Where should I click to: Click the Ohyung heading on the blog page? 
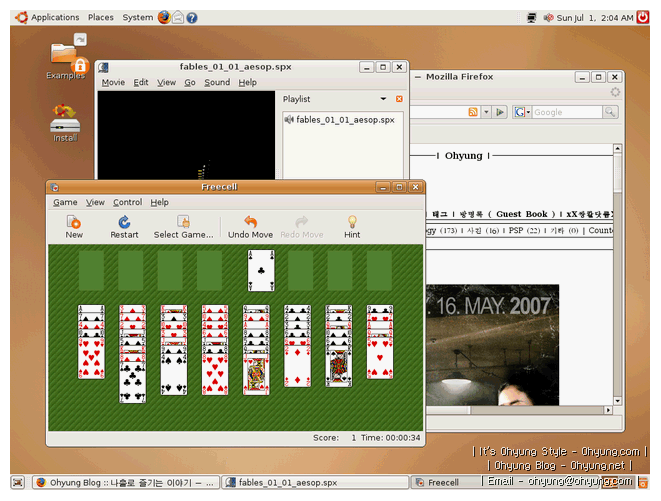coord(463,156)
